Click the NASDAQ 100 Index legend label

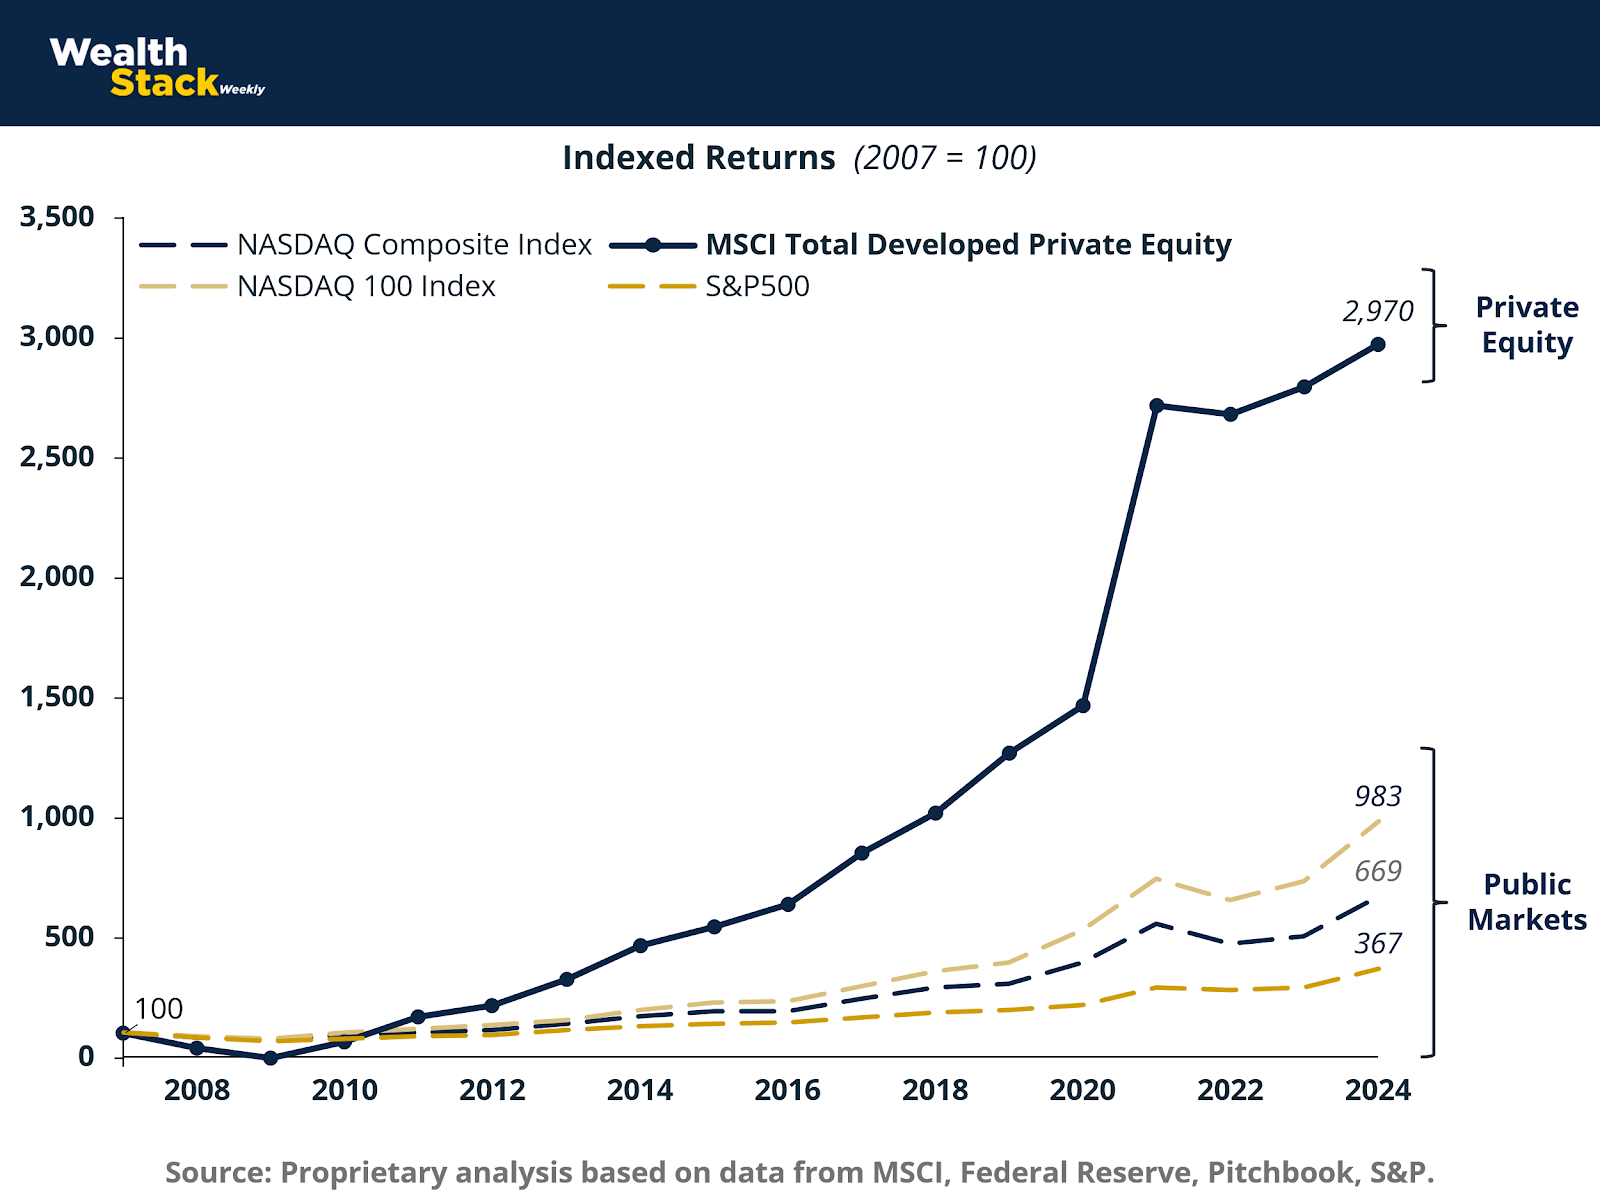[x=366, y=287]
